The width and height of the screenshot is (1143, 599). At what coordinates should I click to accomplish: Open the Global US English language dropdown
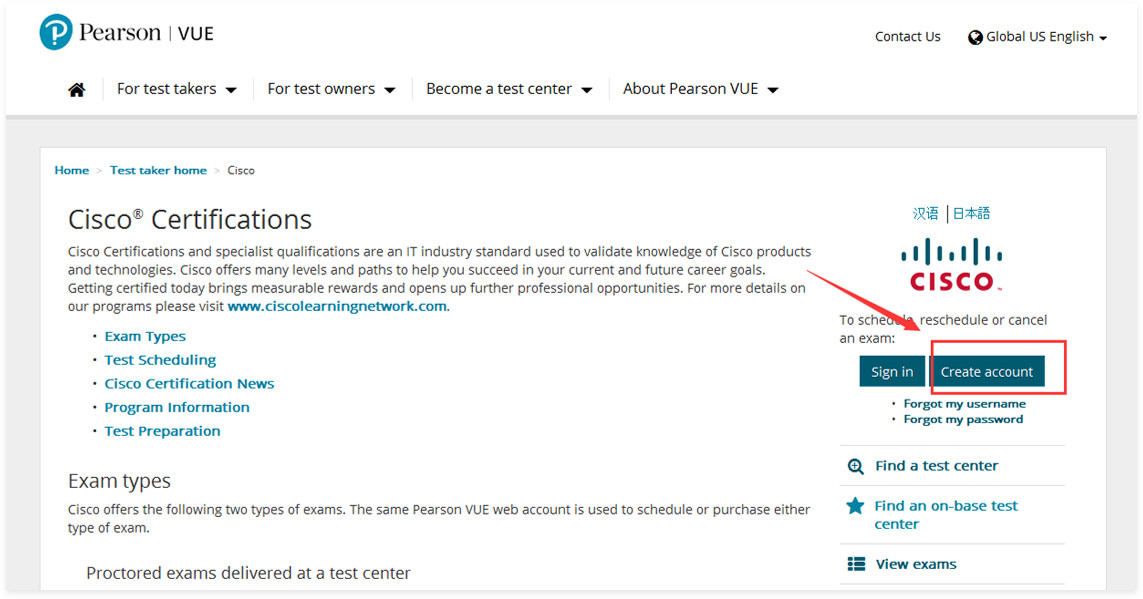point(1038,37)
